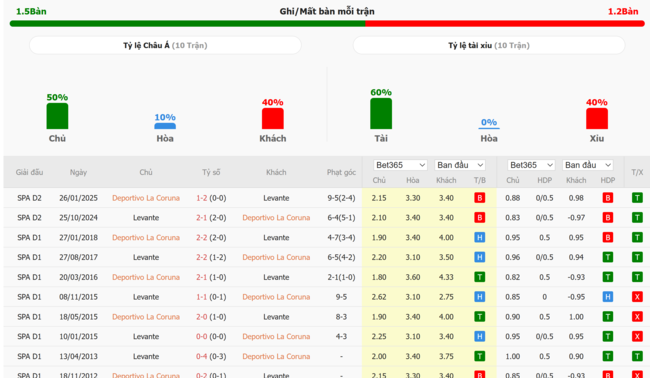
Task: Click blue H T/B badge in 08/11/2015 row
Action: 480,297
